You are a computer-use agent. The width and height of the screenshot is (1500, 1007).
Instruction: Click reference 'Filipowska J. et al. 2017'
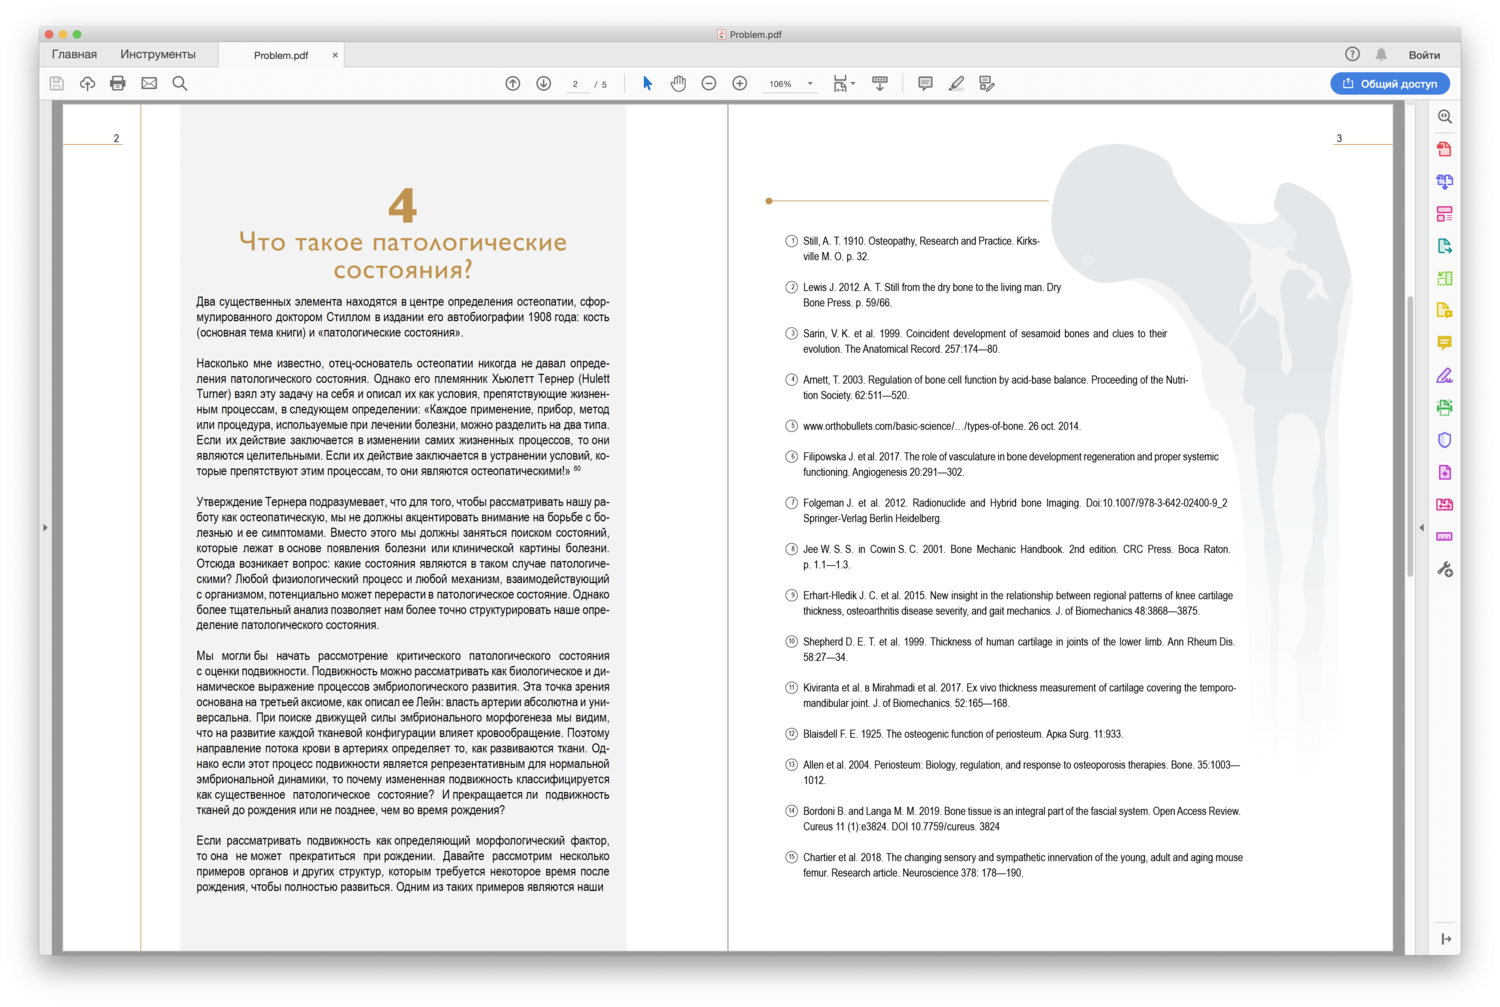[1011, 464]
